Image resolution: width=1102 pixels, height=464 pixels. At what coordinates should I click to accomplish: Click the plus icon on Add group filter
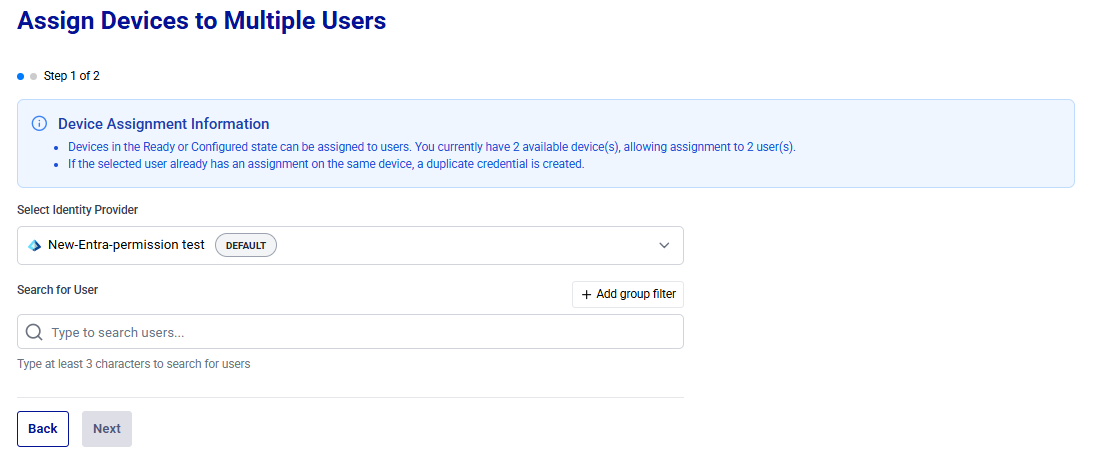(587, 295)
